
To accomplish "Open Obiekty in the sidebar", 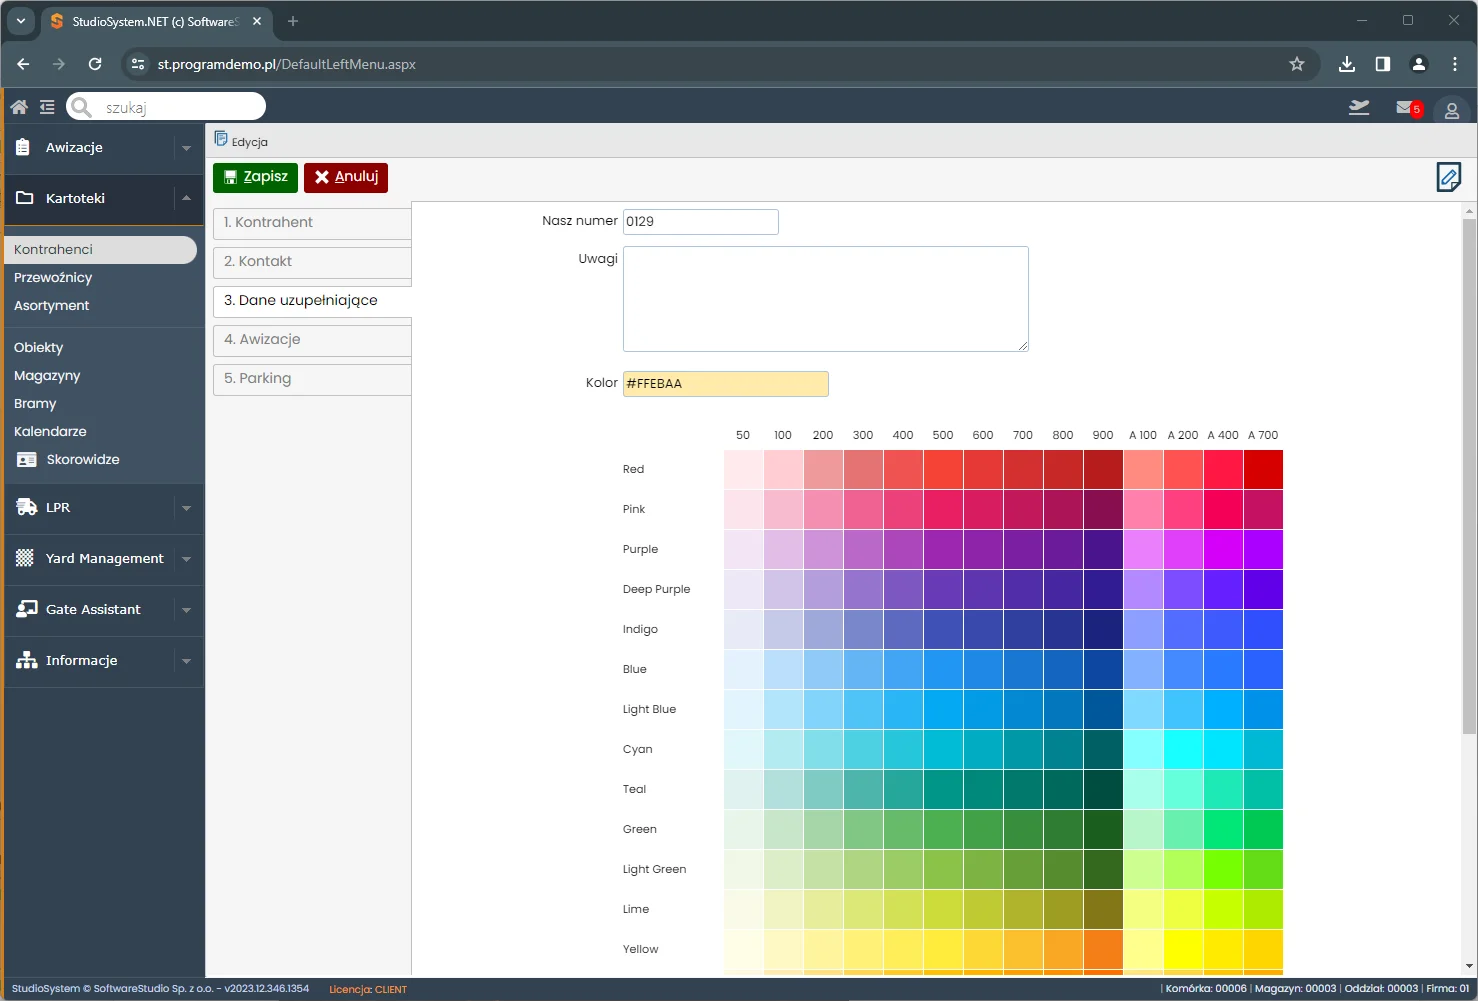I will pos(39,348).
